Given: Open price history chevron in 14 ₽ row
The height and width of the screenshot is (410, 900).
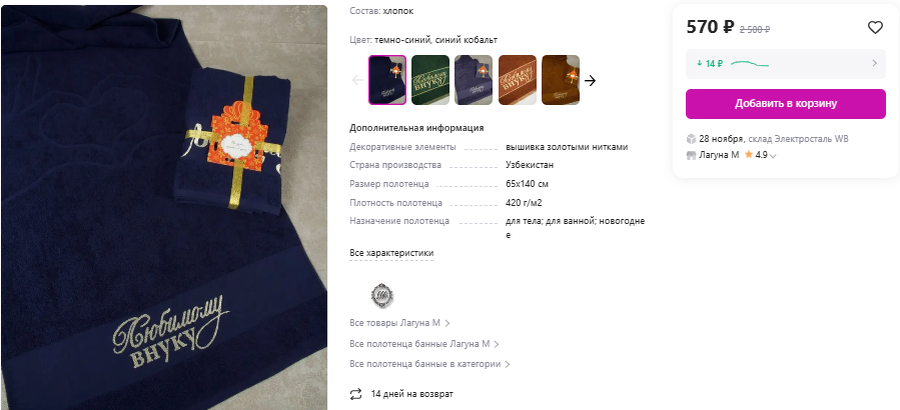Looking at the screenshot, I should point(874,63).
